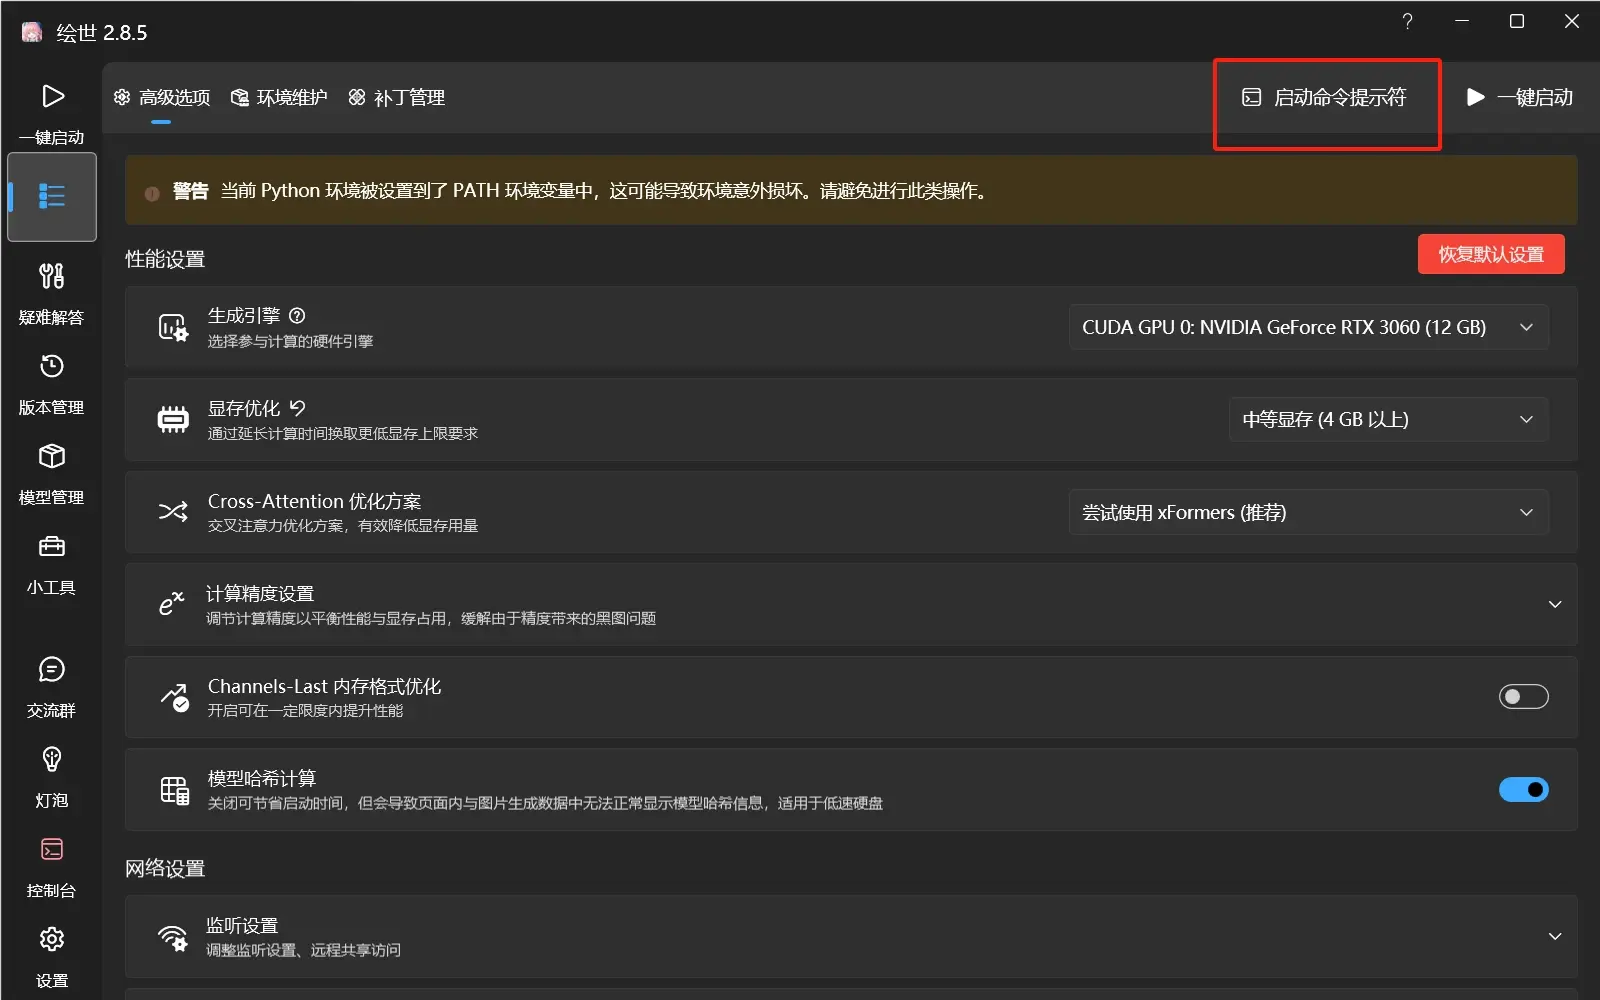Screen dimensions: 1600x1000
Task: Click the reset icon beside 显存优化
Action: pyautogui.click(x=297, y=408)
